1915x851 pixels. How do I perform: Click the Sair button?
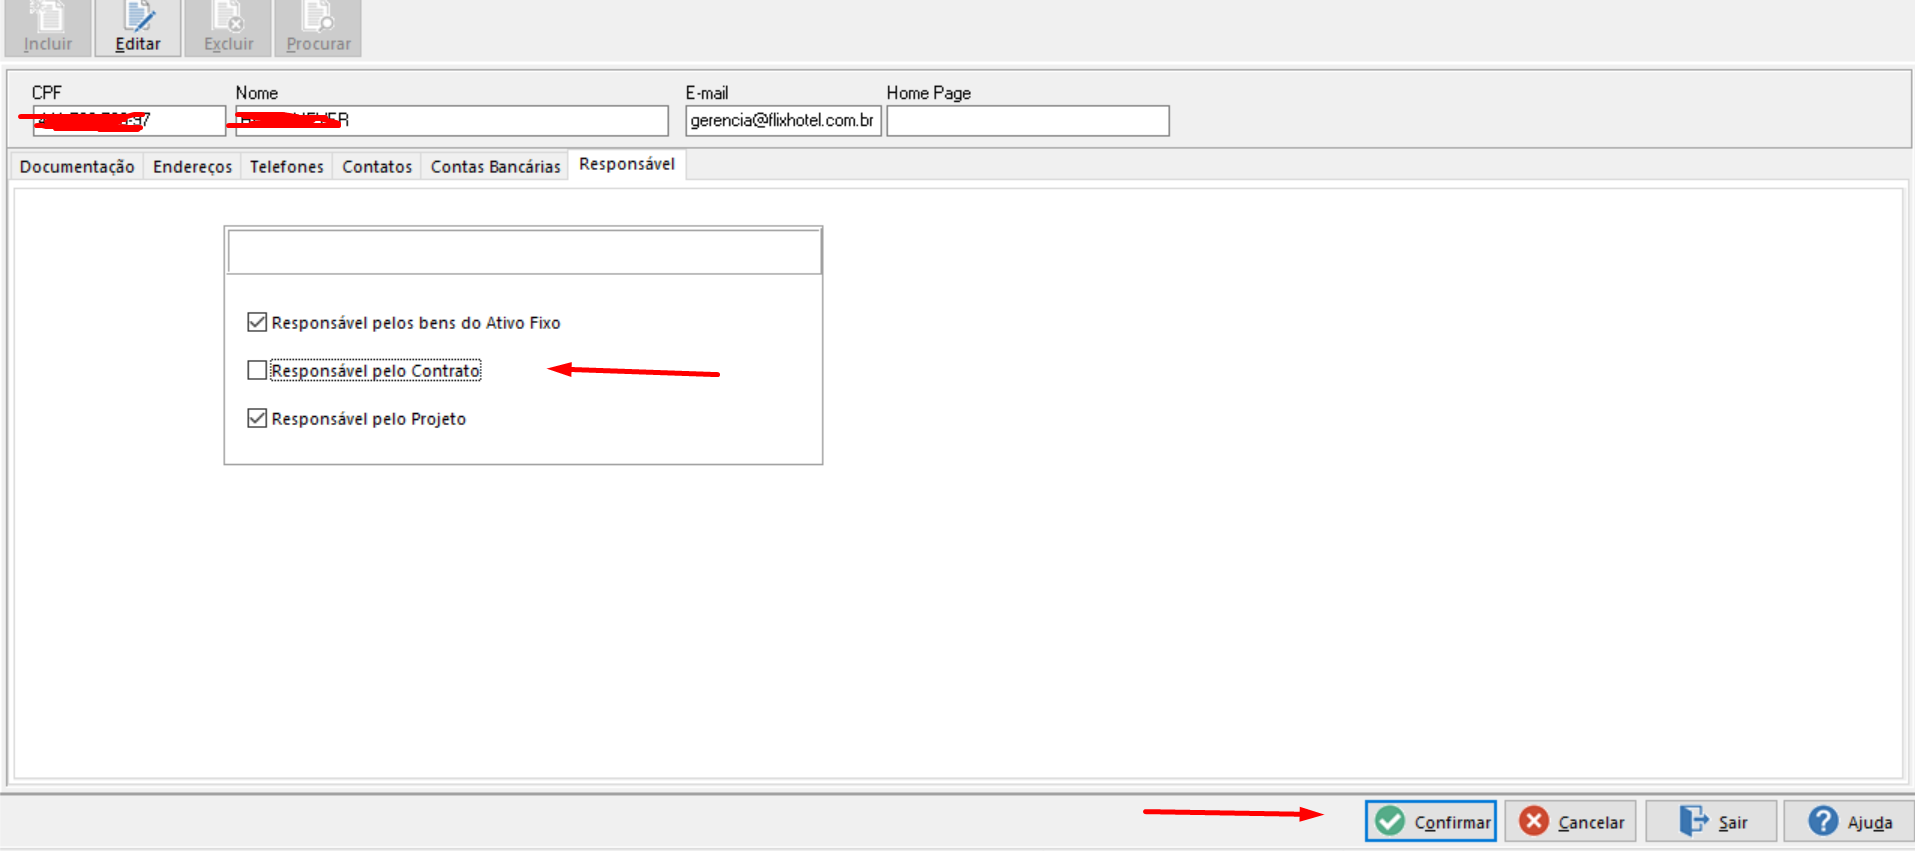[x=1711, y=821]
